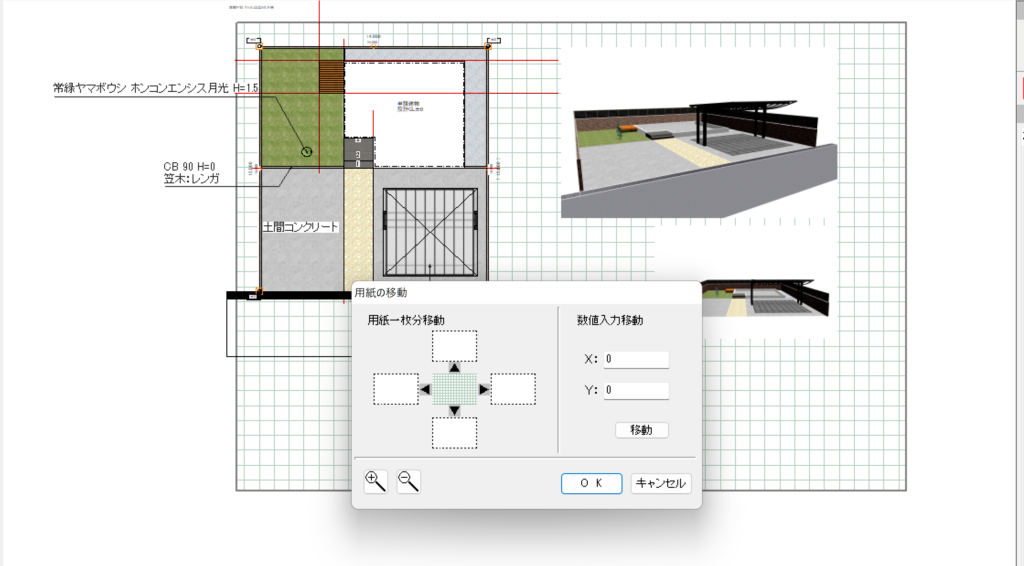Click the up arrow to move paper
The height and width of the screenshot is (566, 1024).
tap(454, 367)
